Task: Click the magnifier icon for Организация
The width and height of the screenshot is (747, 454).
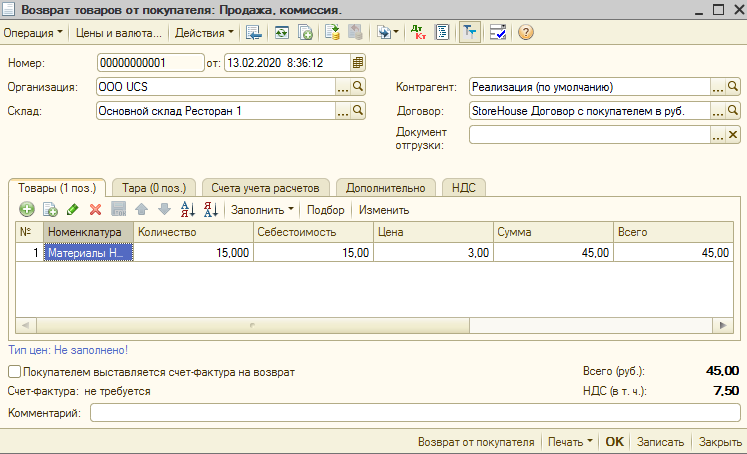Action: point(358,87)
